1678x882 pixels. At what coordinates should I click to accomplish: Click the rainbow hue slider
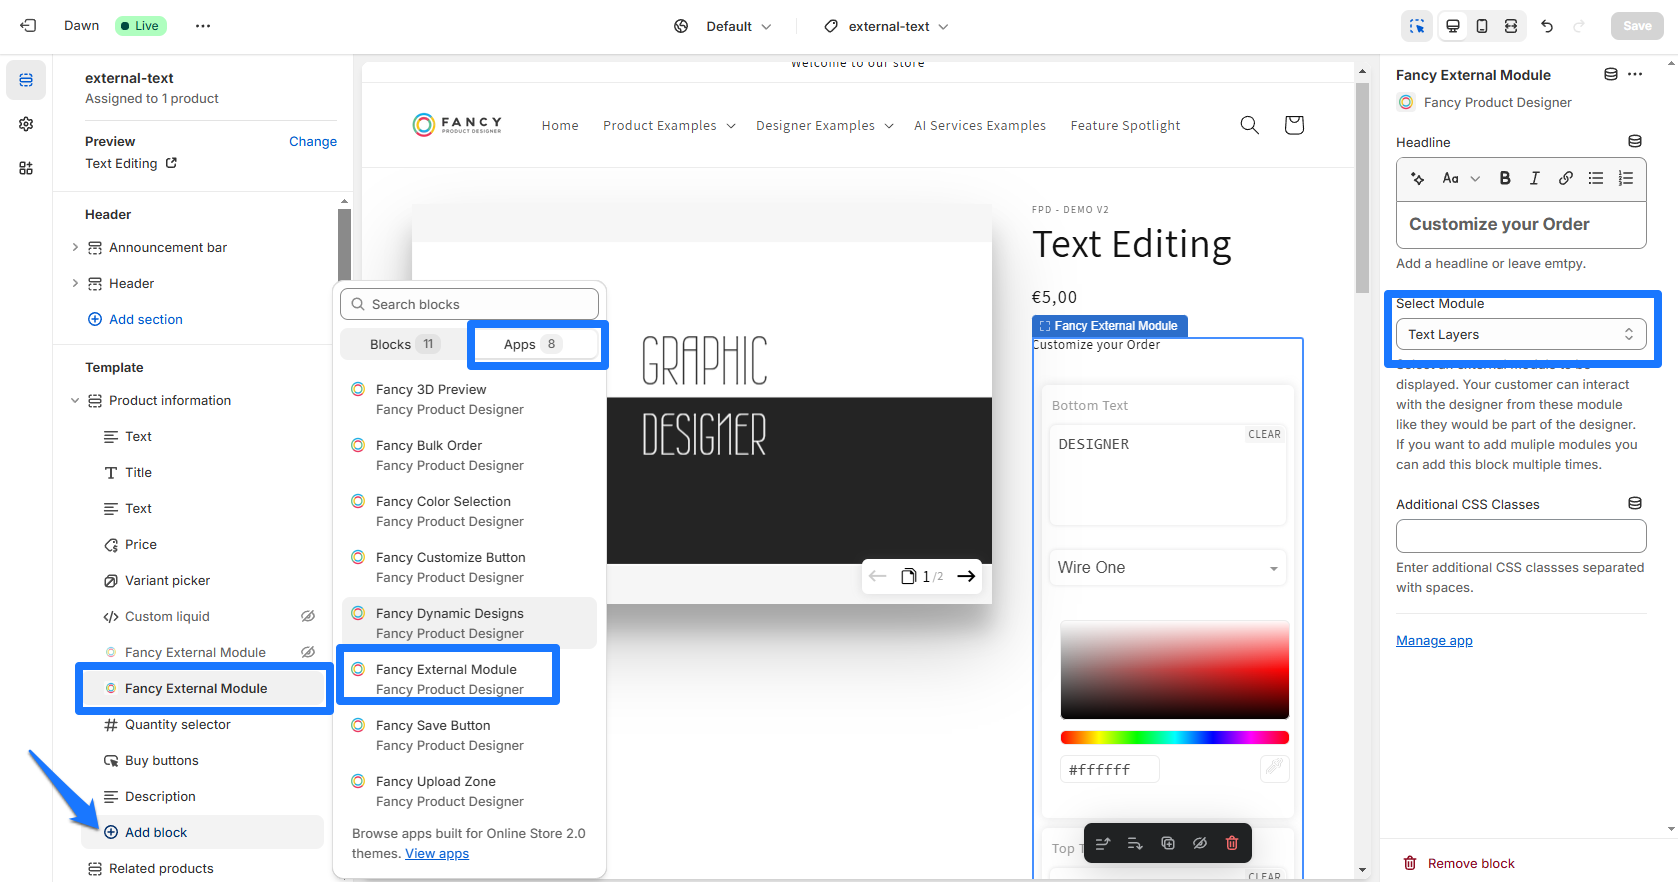pyautogui.click(x=1175, y=737)
